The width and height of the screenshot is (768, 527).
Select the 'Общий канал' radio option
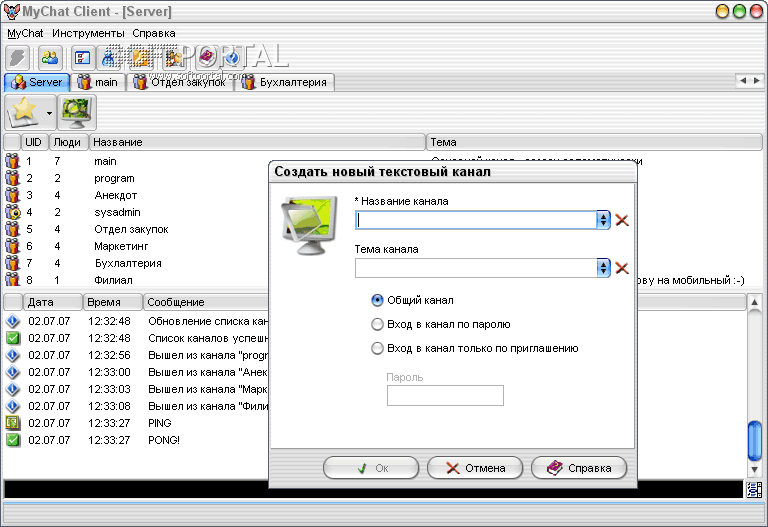(x=377, y=300)
